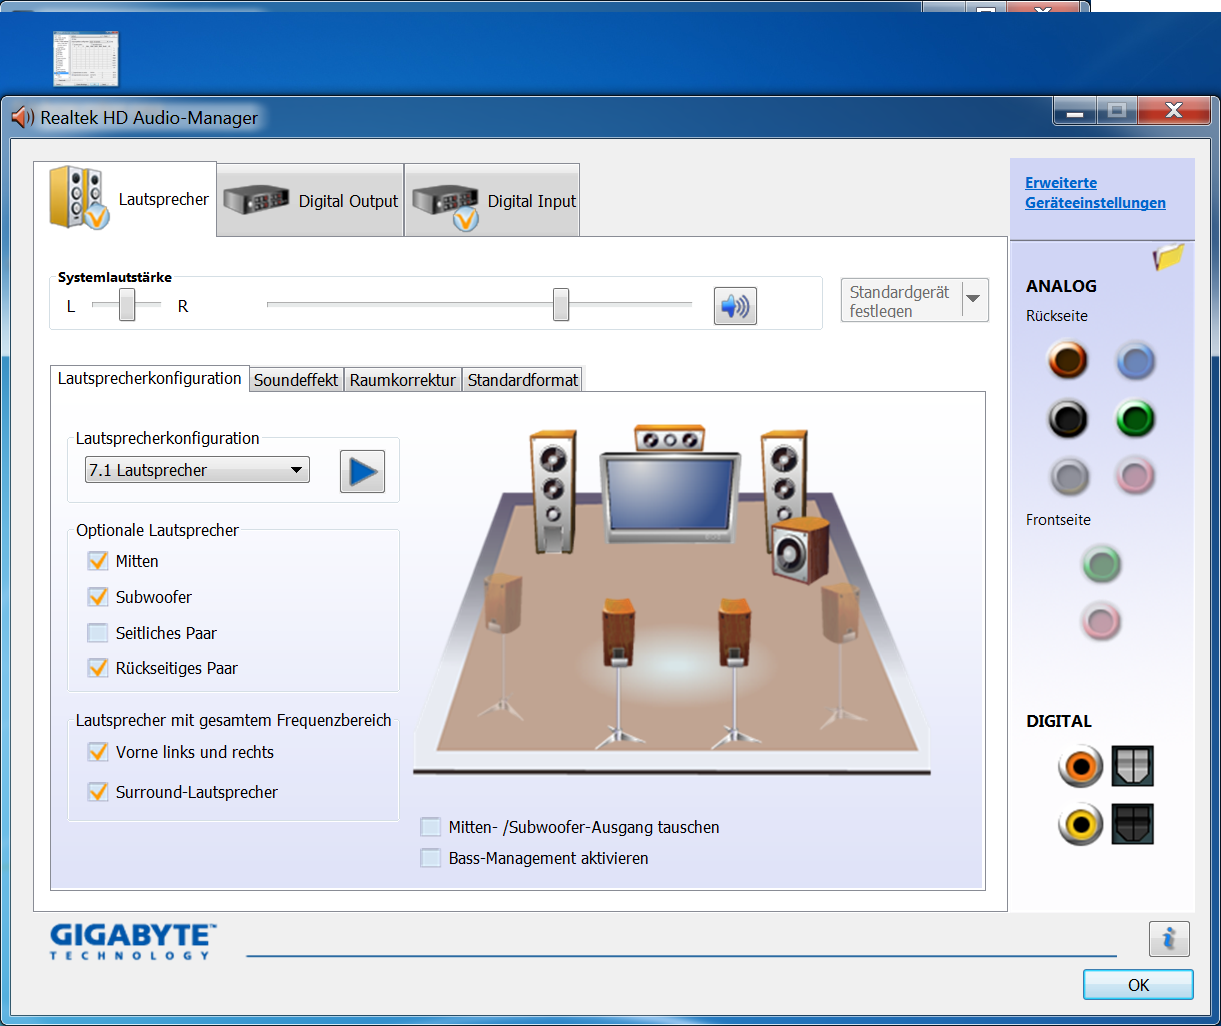Viewport: 1221px width, 1026px height.
Task: Click the information button icon
Action: click(x=1168, y=940)
